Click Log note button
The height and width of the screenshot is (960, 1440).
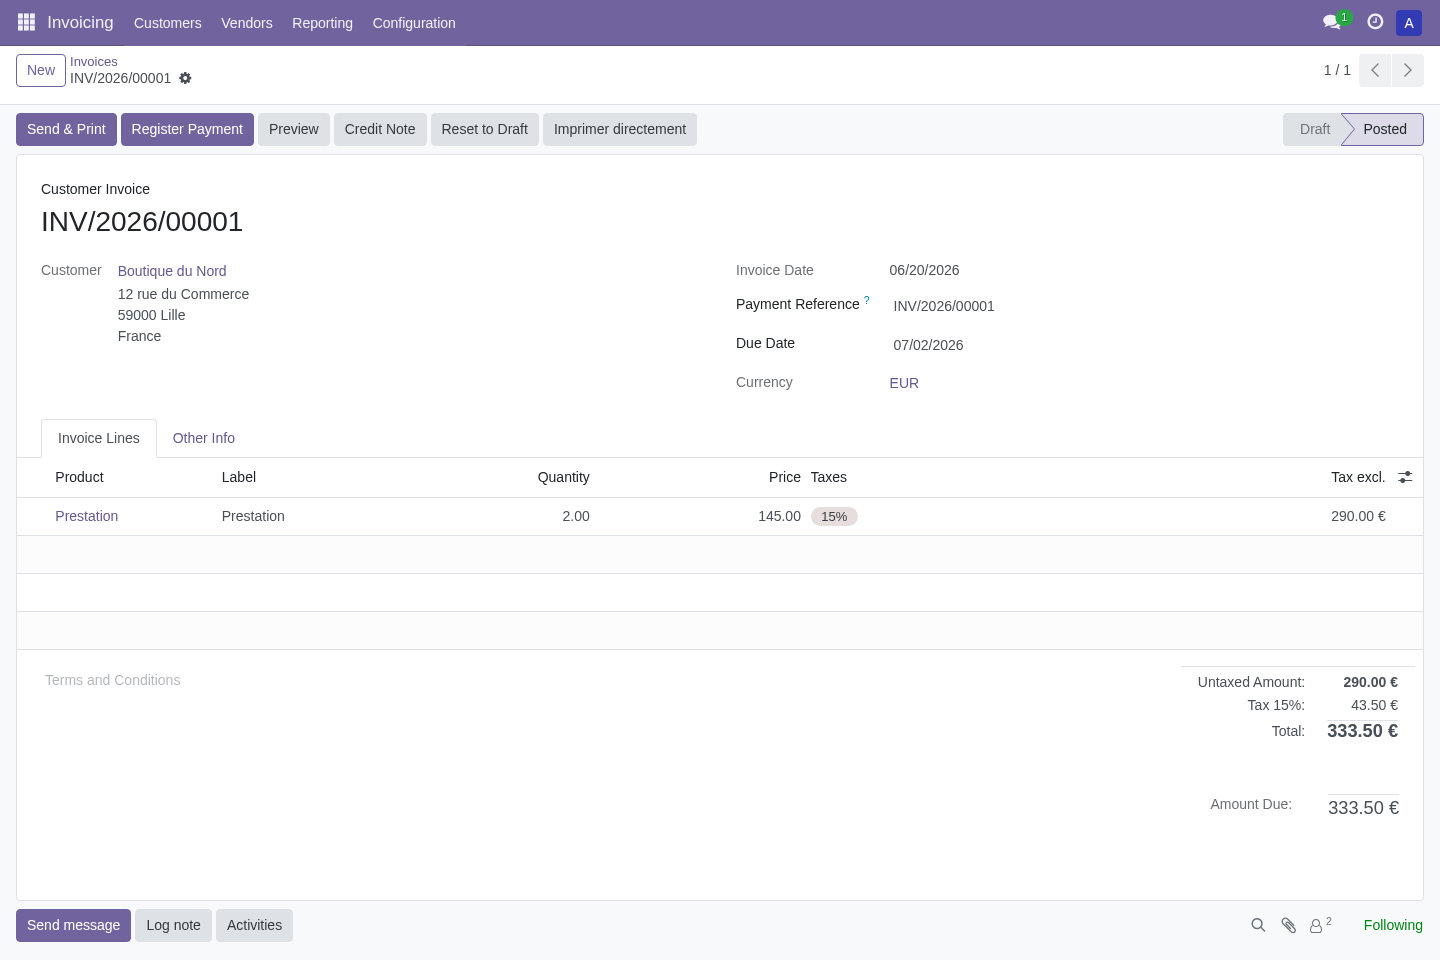pyautogui.click(x=174, y=925)
